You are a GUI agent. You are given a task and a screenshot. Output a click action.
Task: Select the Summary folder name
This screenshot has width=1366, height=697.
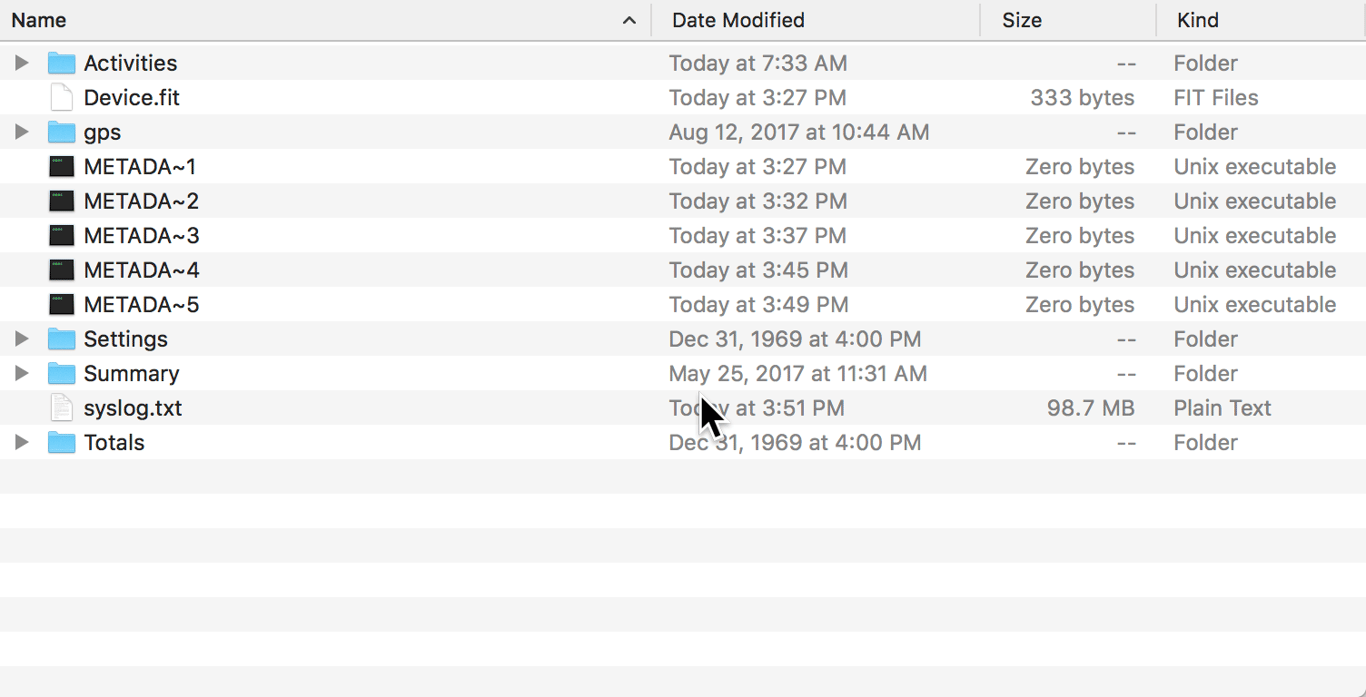pyautogui.click(x=132, y=374)
